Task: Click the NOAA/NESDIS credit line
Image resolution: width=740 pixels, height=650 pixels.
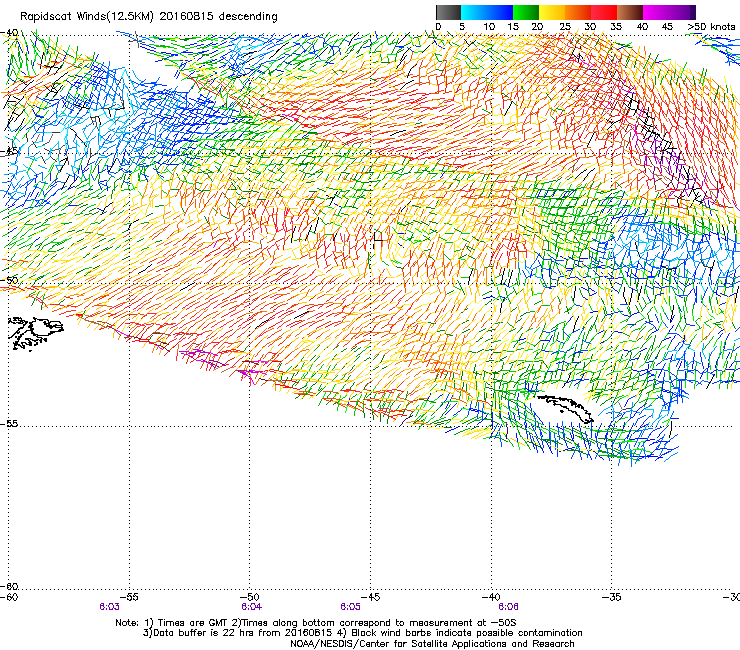Action: coord(432,644)
